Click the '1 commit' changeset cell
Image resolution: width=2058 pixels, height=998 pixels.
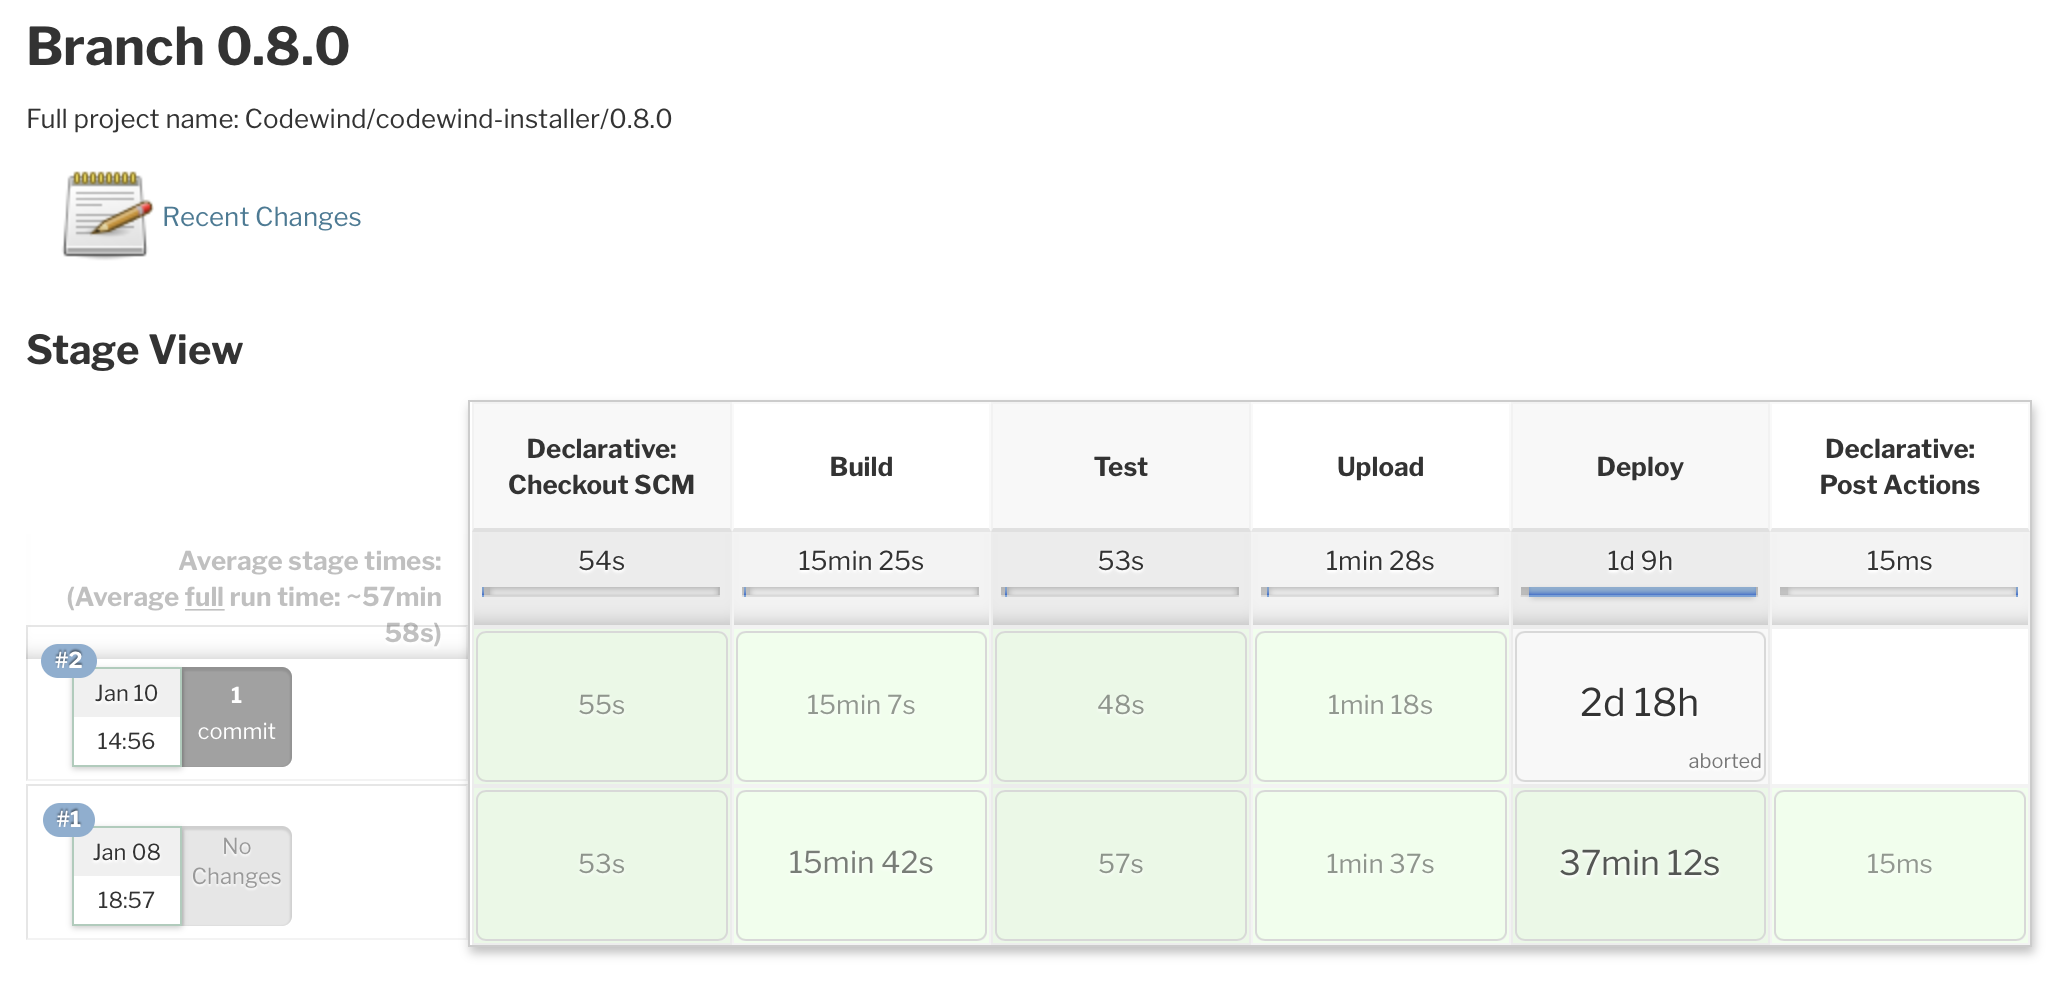[x=236, y=716]
